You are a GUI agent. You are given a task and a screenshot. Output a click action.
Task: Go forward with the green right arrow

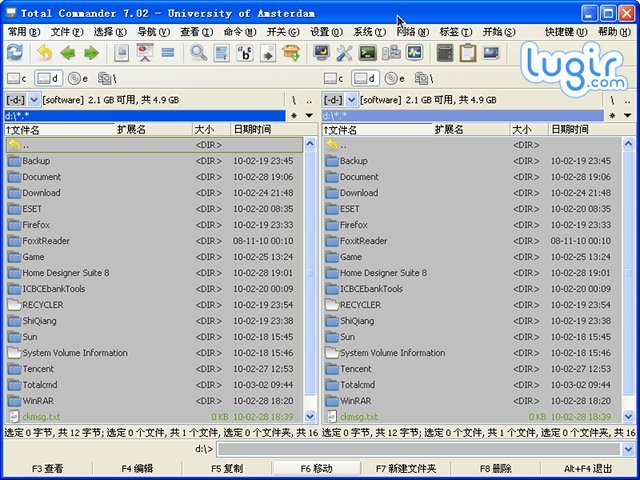(x=91, y=53)
